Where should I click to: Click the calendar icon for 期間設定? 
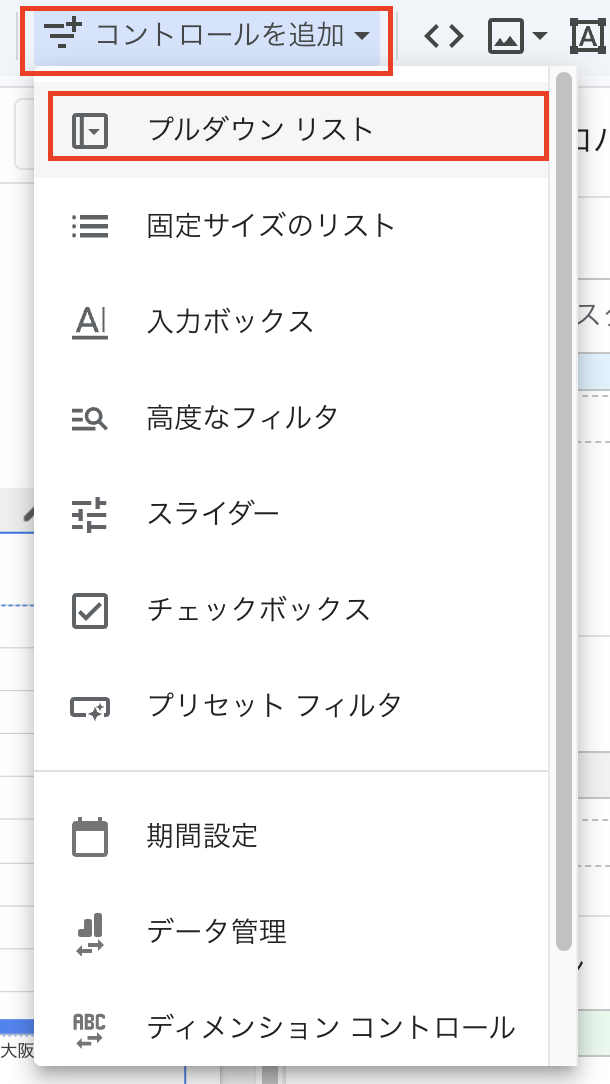coord(90,836)
